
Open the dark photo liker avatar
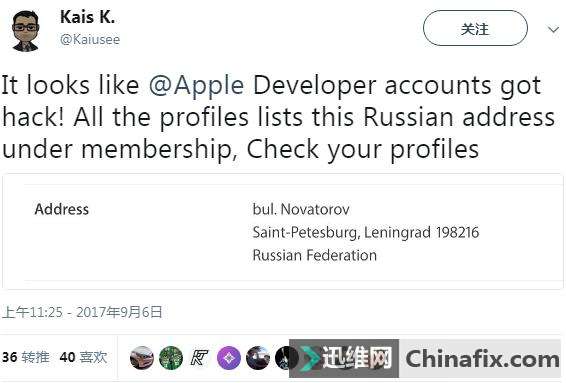tap(258, 358)
